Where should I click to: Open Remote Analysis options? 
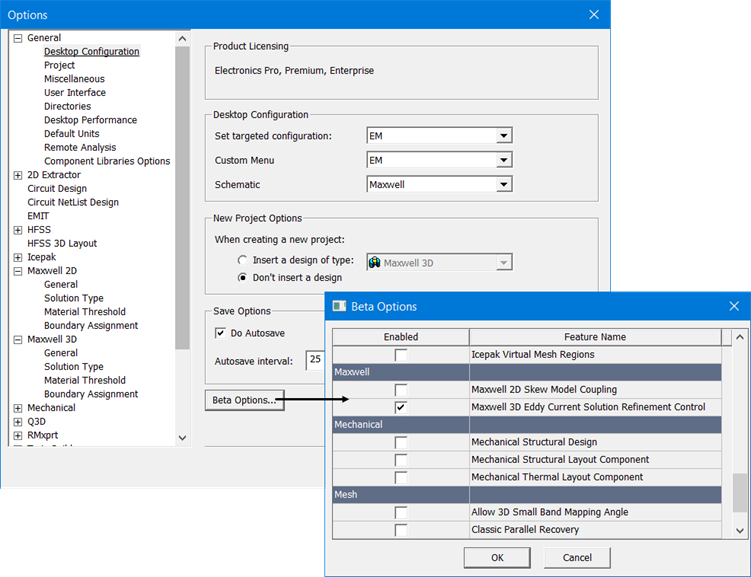pyautogui.click(x=80, y=147)
